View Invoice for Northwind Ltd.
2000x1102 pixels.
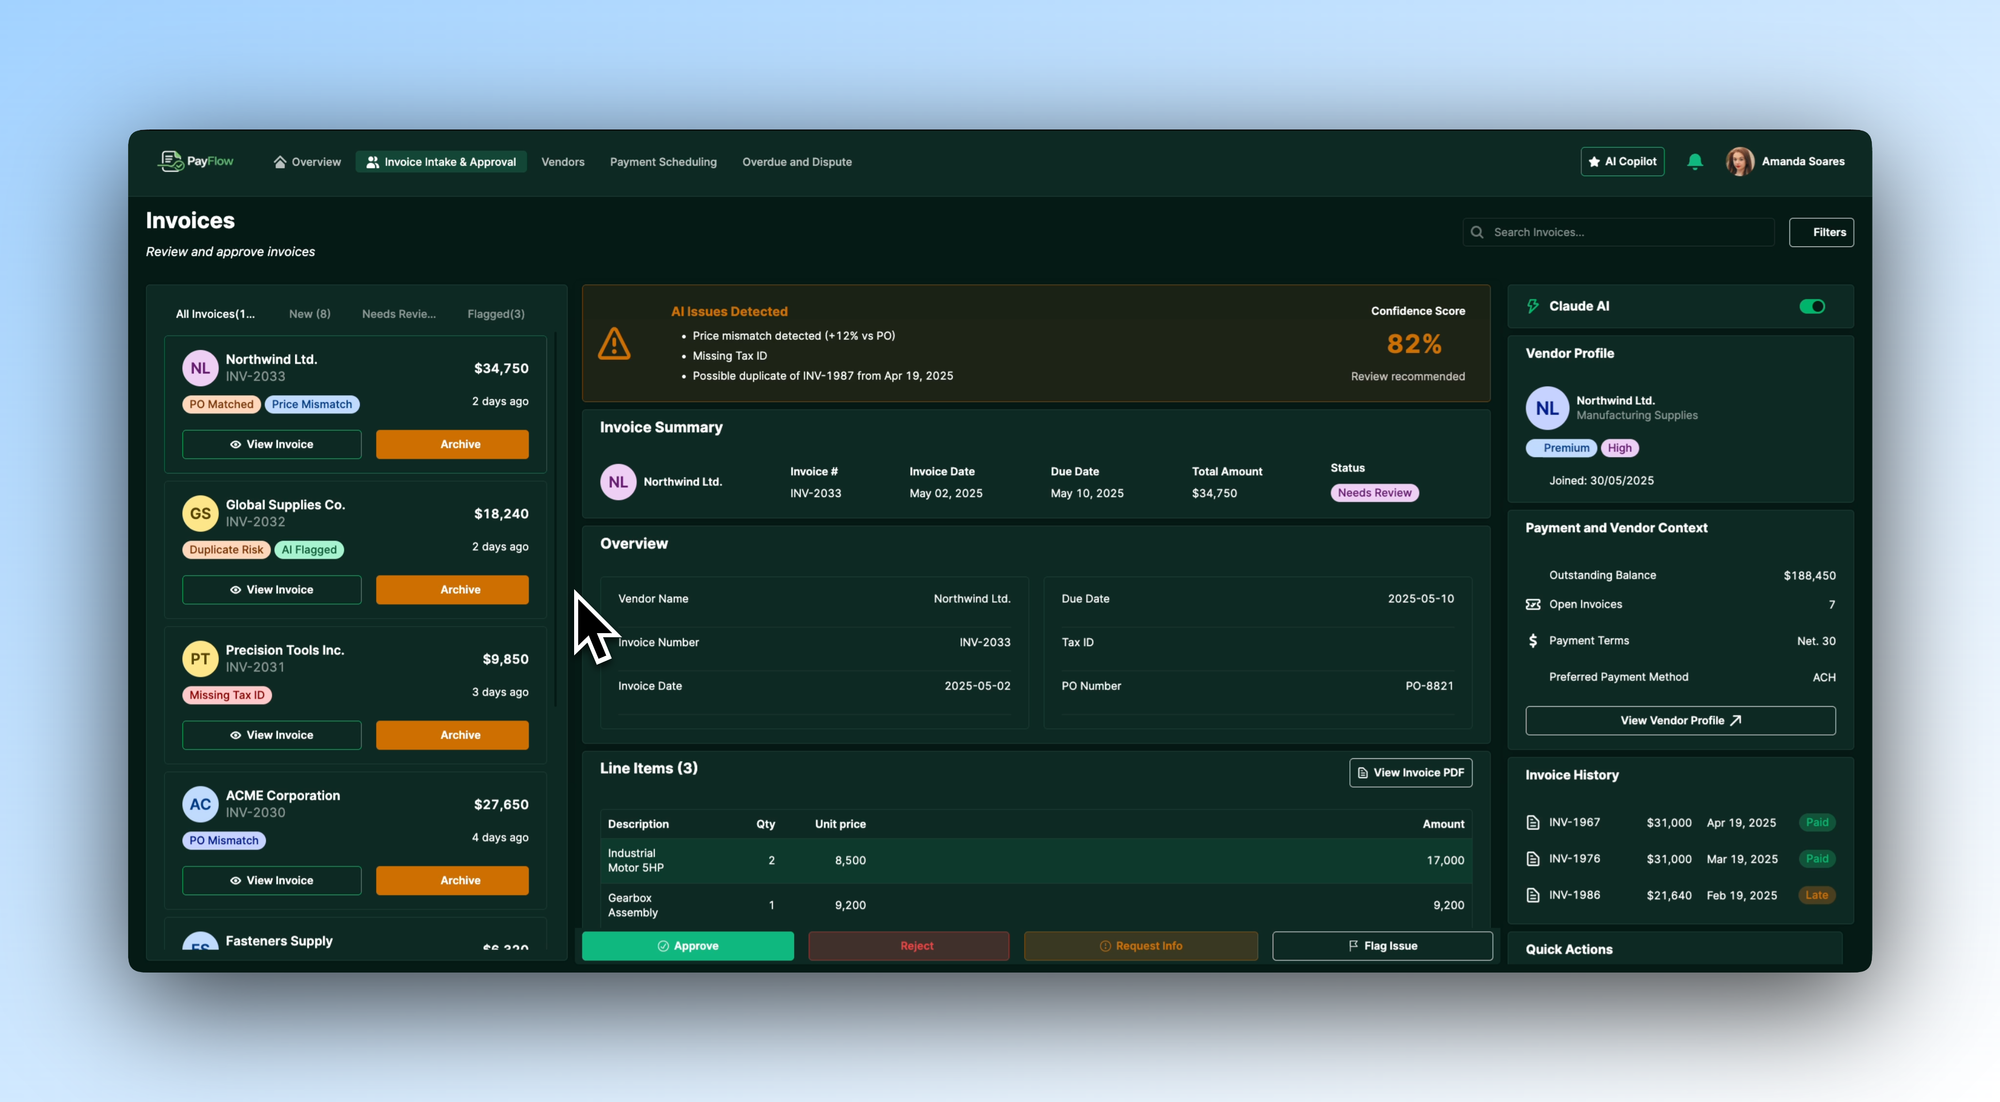point(271,444)
